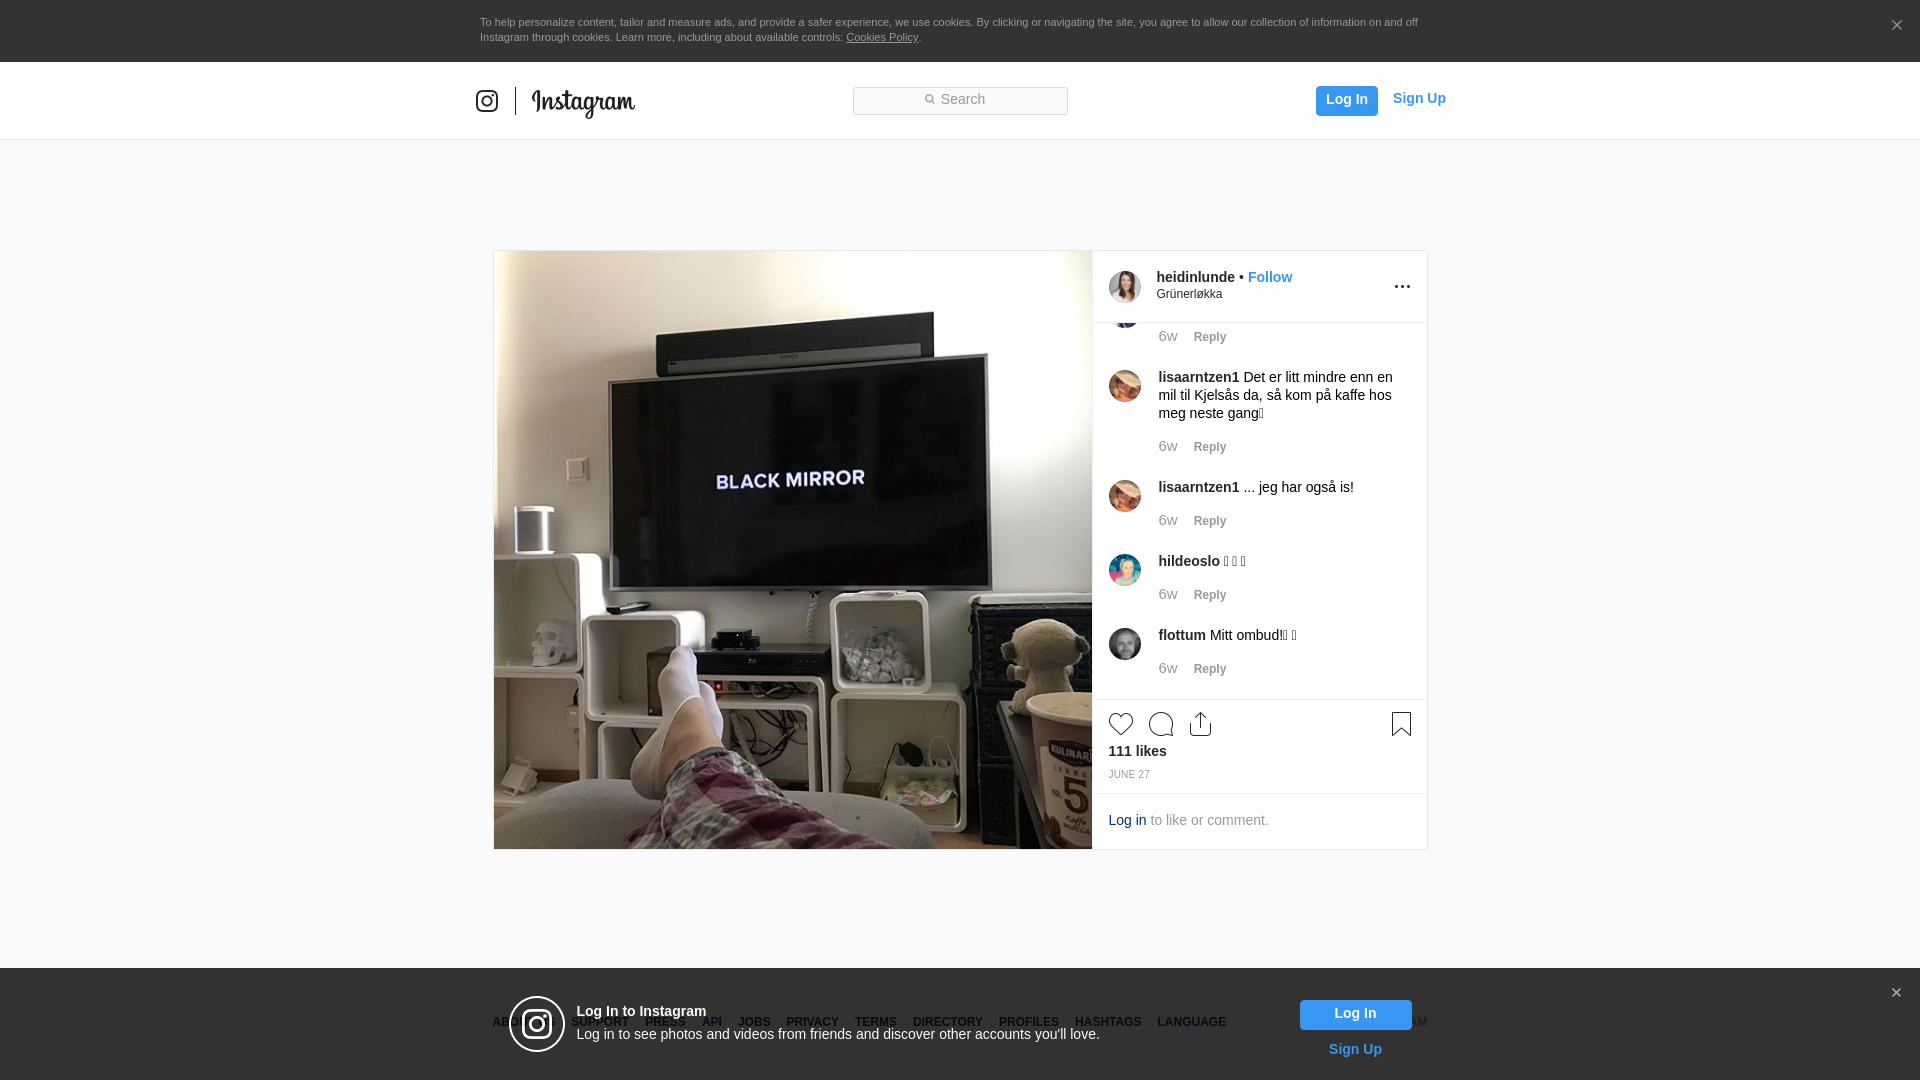Click the bottom banner Log In button
The height and width of the screenshot is (1080, 1920).
(x=1355, y=1015)
